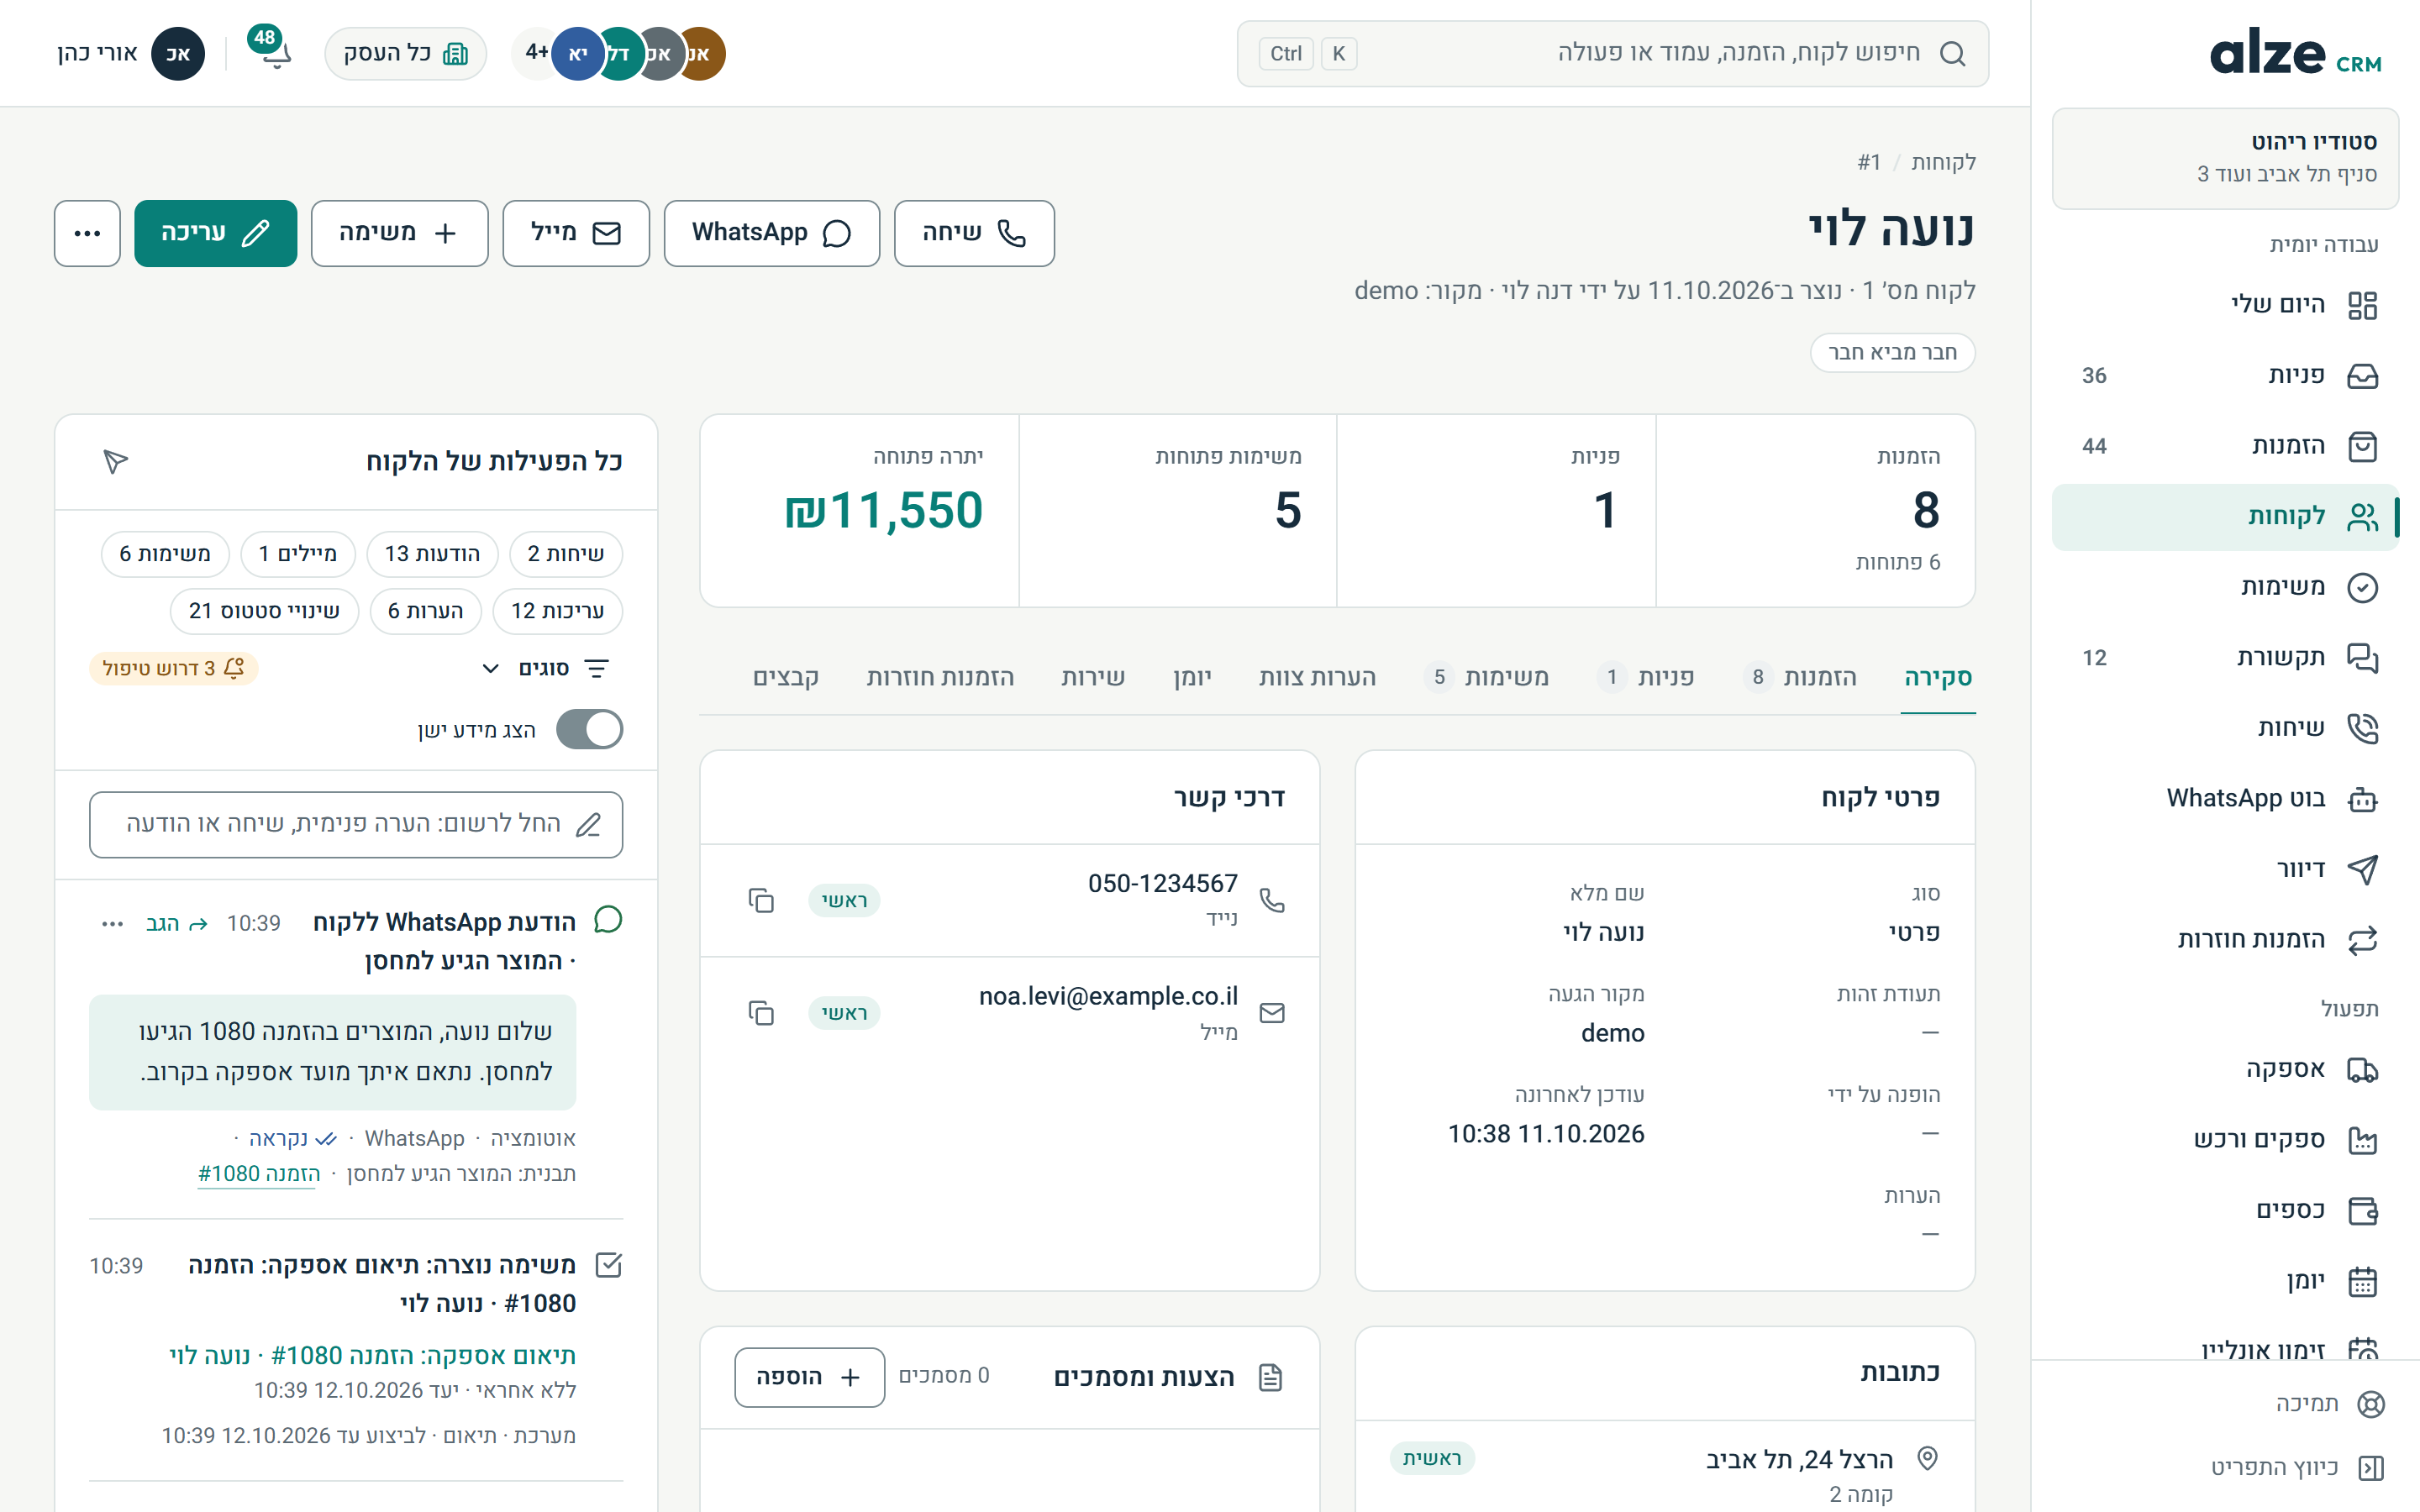Open the 'כל העסק' business selector
Viewport: 2420px width, 1512px height.
[x=405, y=53]
